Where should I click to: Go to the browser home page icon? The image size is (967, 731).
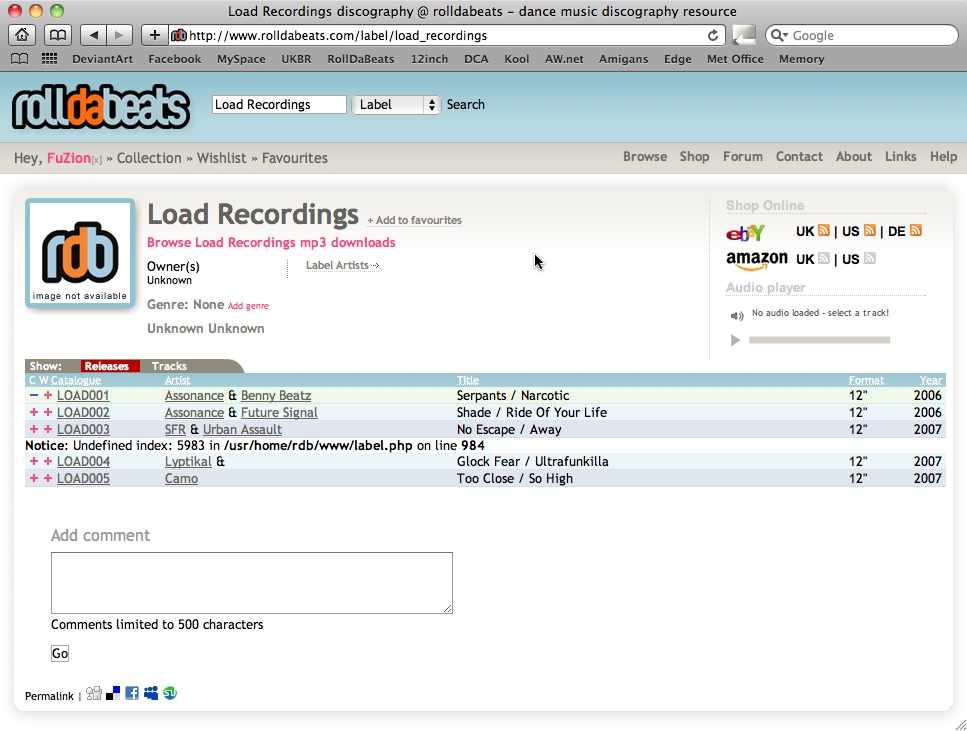click(x=22, y=35)
